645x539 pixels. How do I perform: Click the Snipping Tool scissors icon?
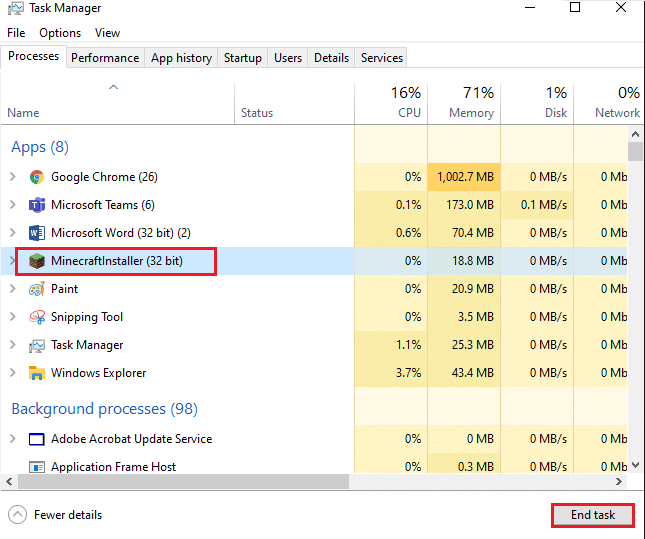click(x=37, y=317)
